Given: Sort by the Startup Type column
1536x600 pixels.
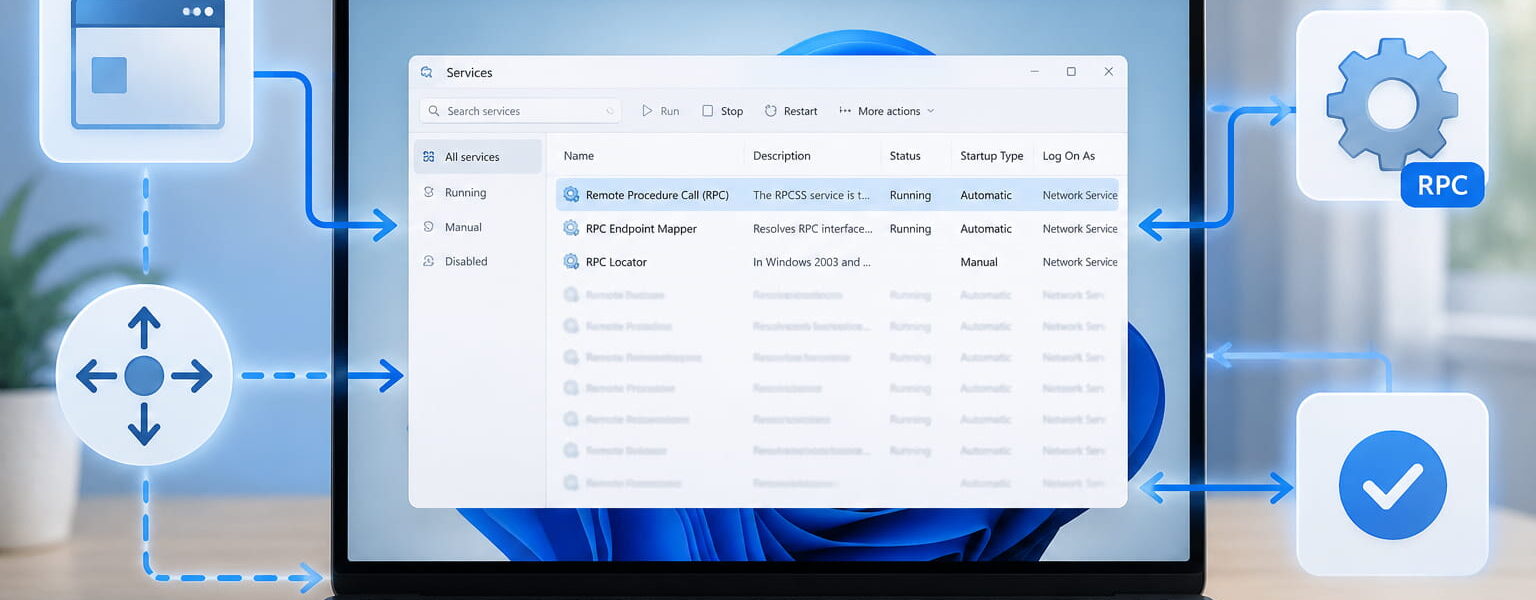Looking at the screenshot, I should [992, 156].
